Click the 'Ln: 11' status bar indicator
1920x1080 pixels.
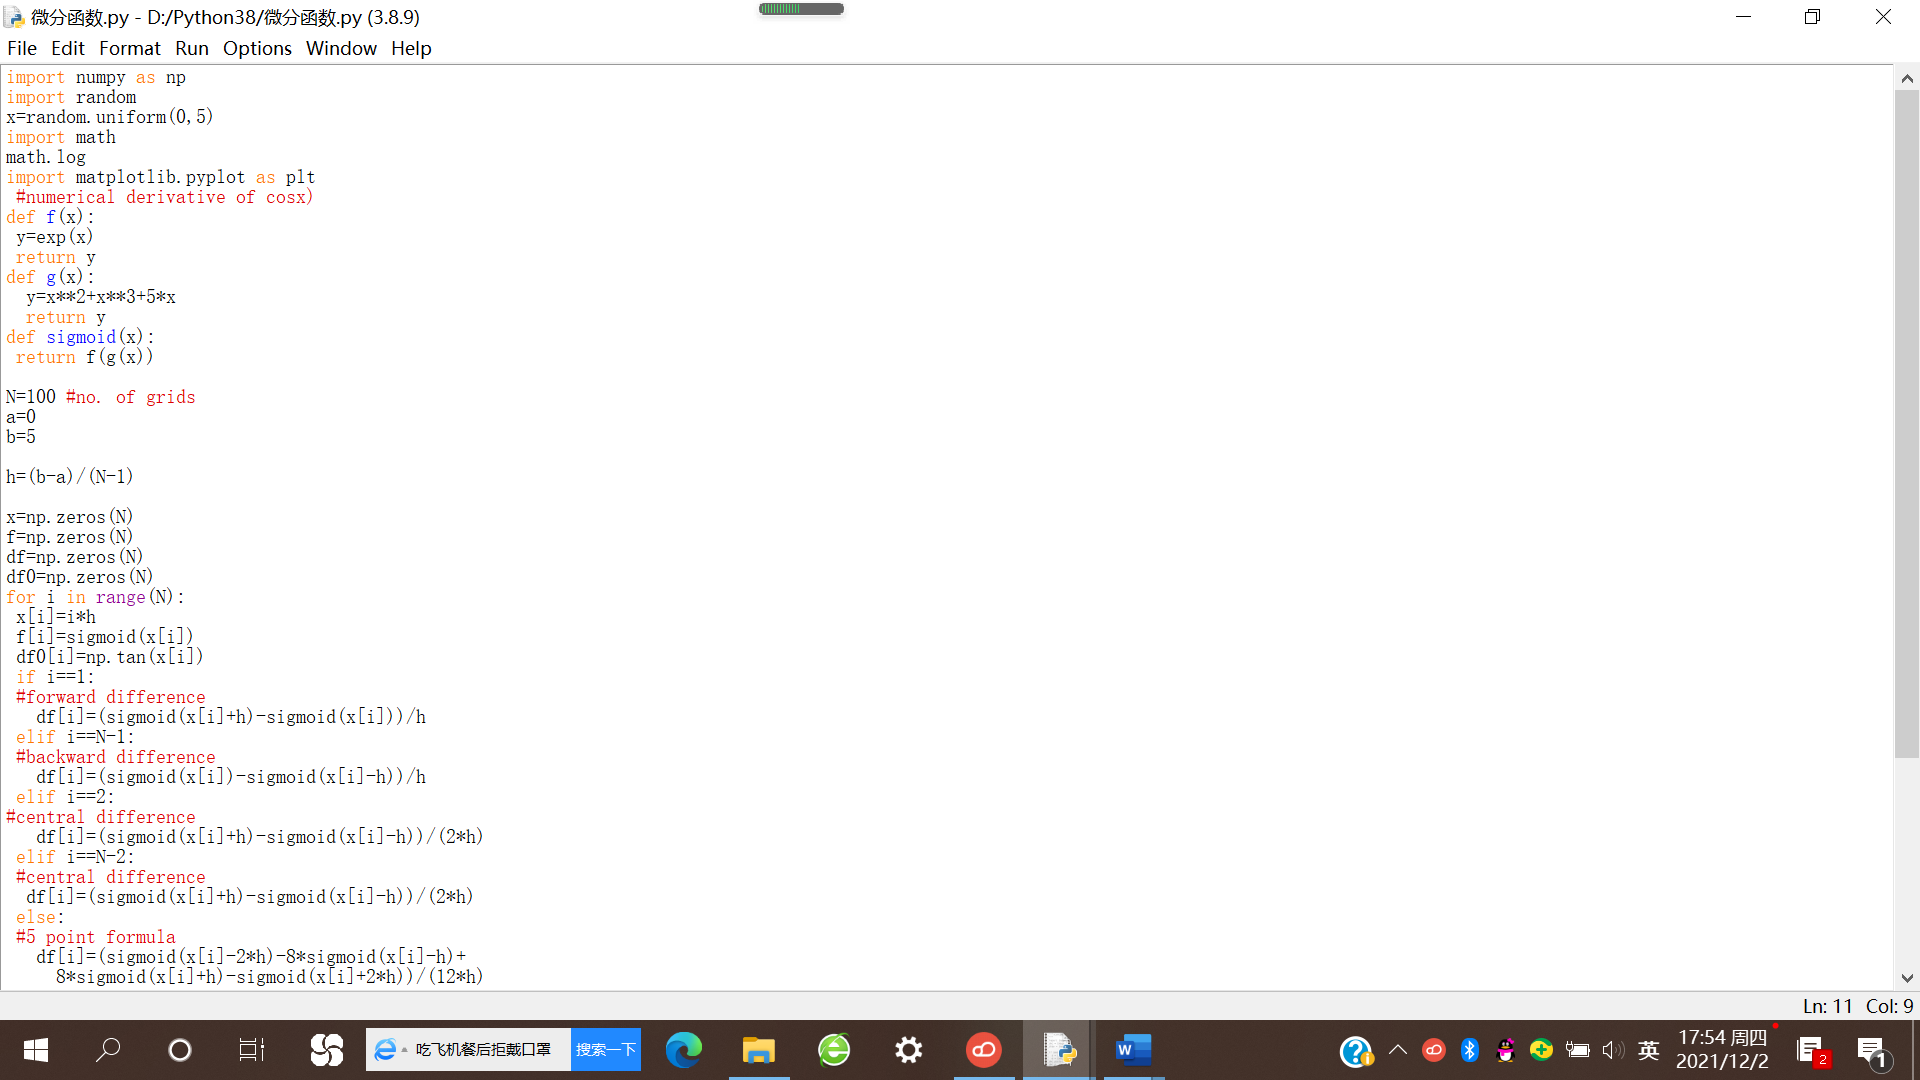click(1827, 1006)
